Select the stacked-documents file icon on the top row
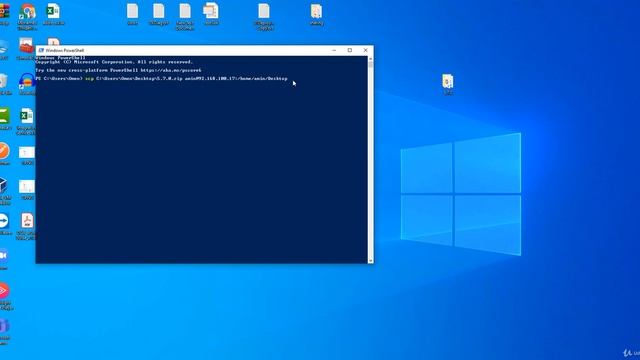Image resolution: width=640 pixels, height=360 pixels. [x=211, y=11]
